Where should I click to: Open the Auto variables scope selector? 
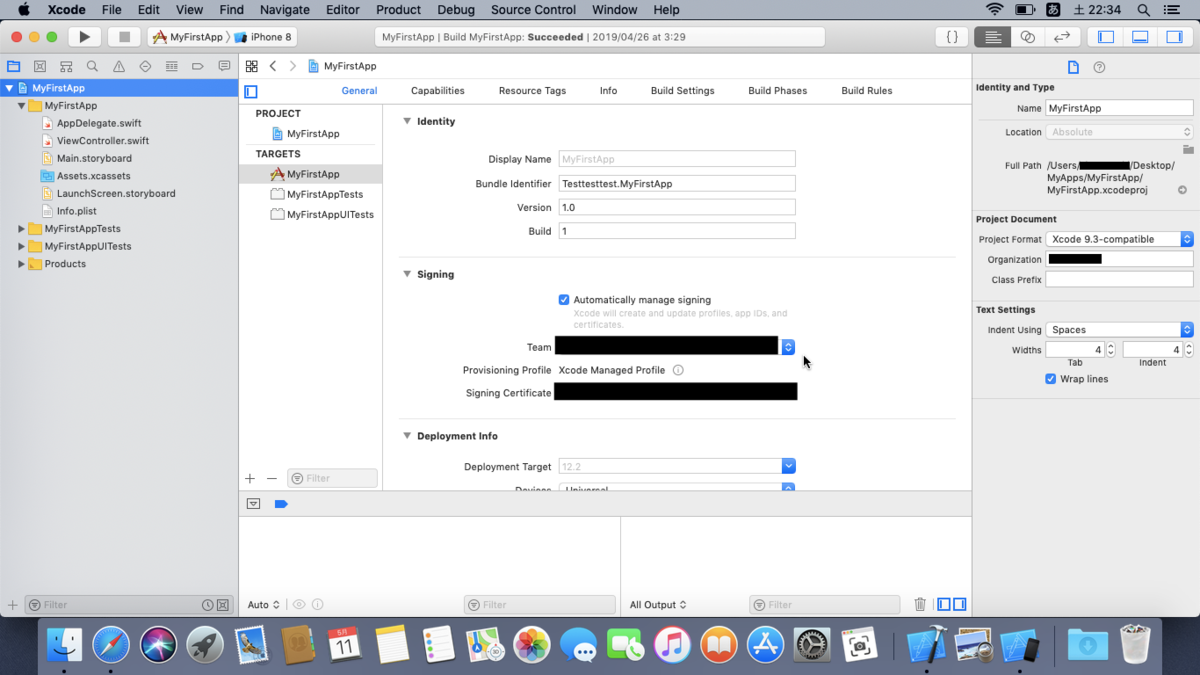(x=263, y=605)
